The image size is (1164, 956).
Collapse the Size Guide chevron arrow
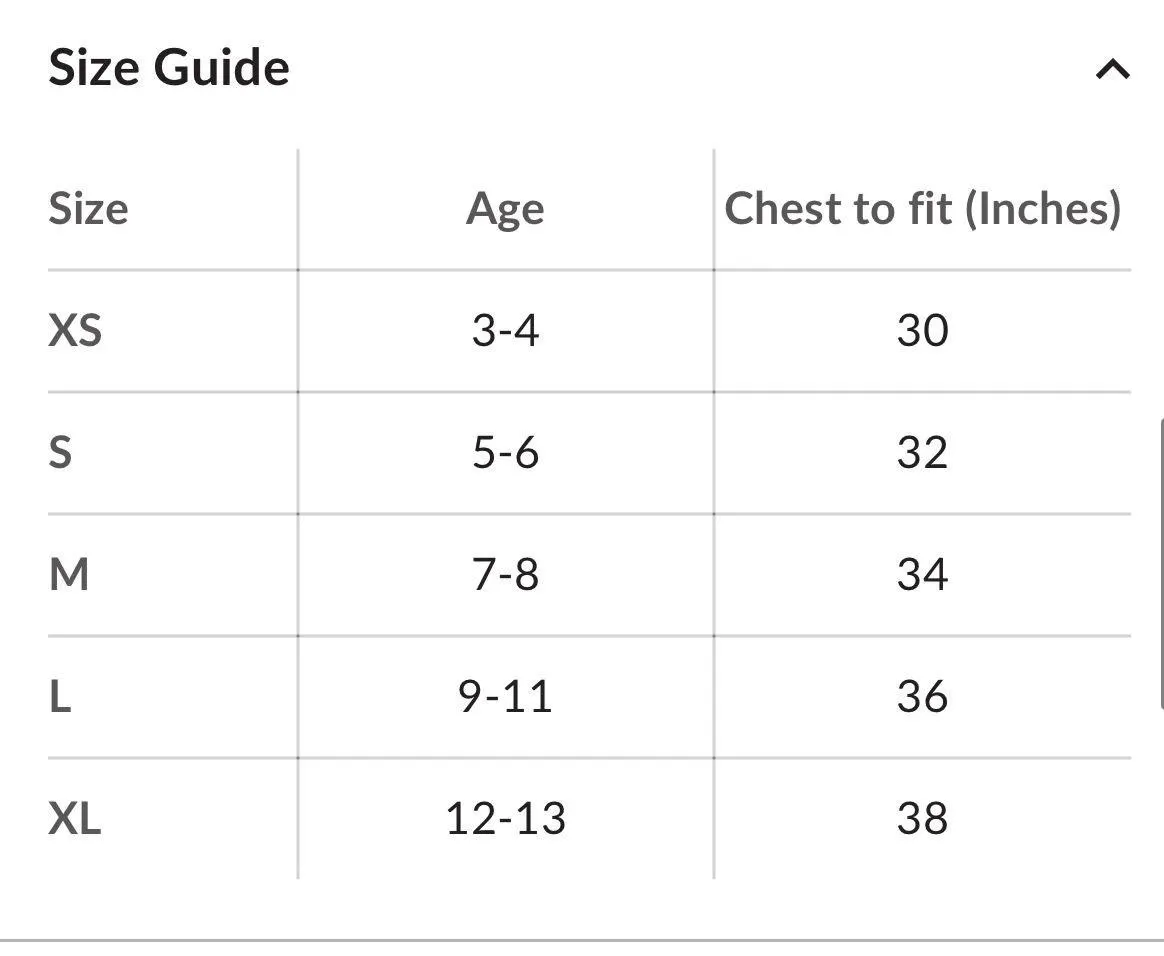[x=1112, y=69]
